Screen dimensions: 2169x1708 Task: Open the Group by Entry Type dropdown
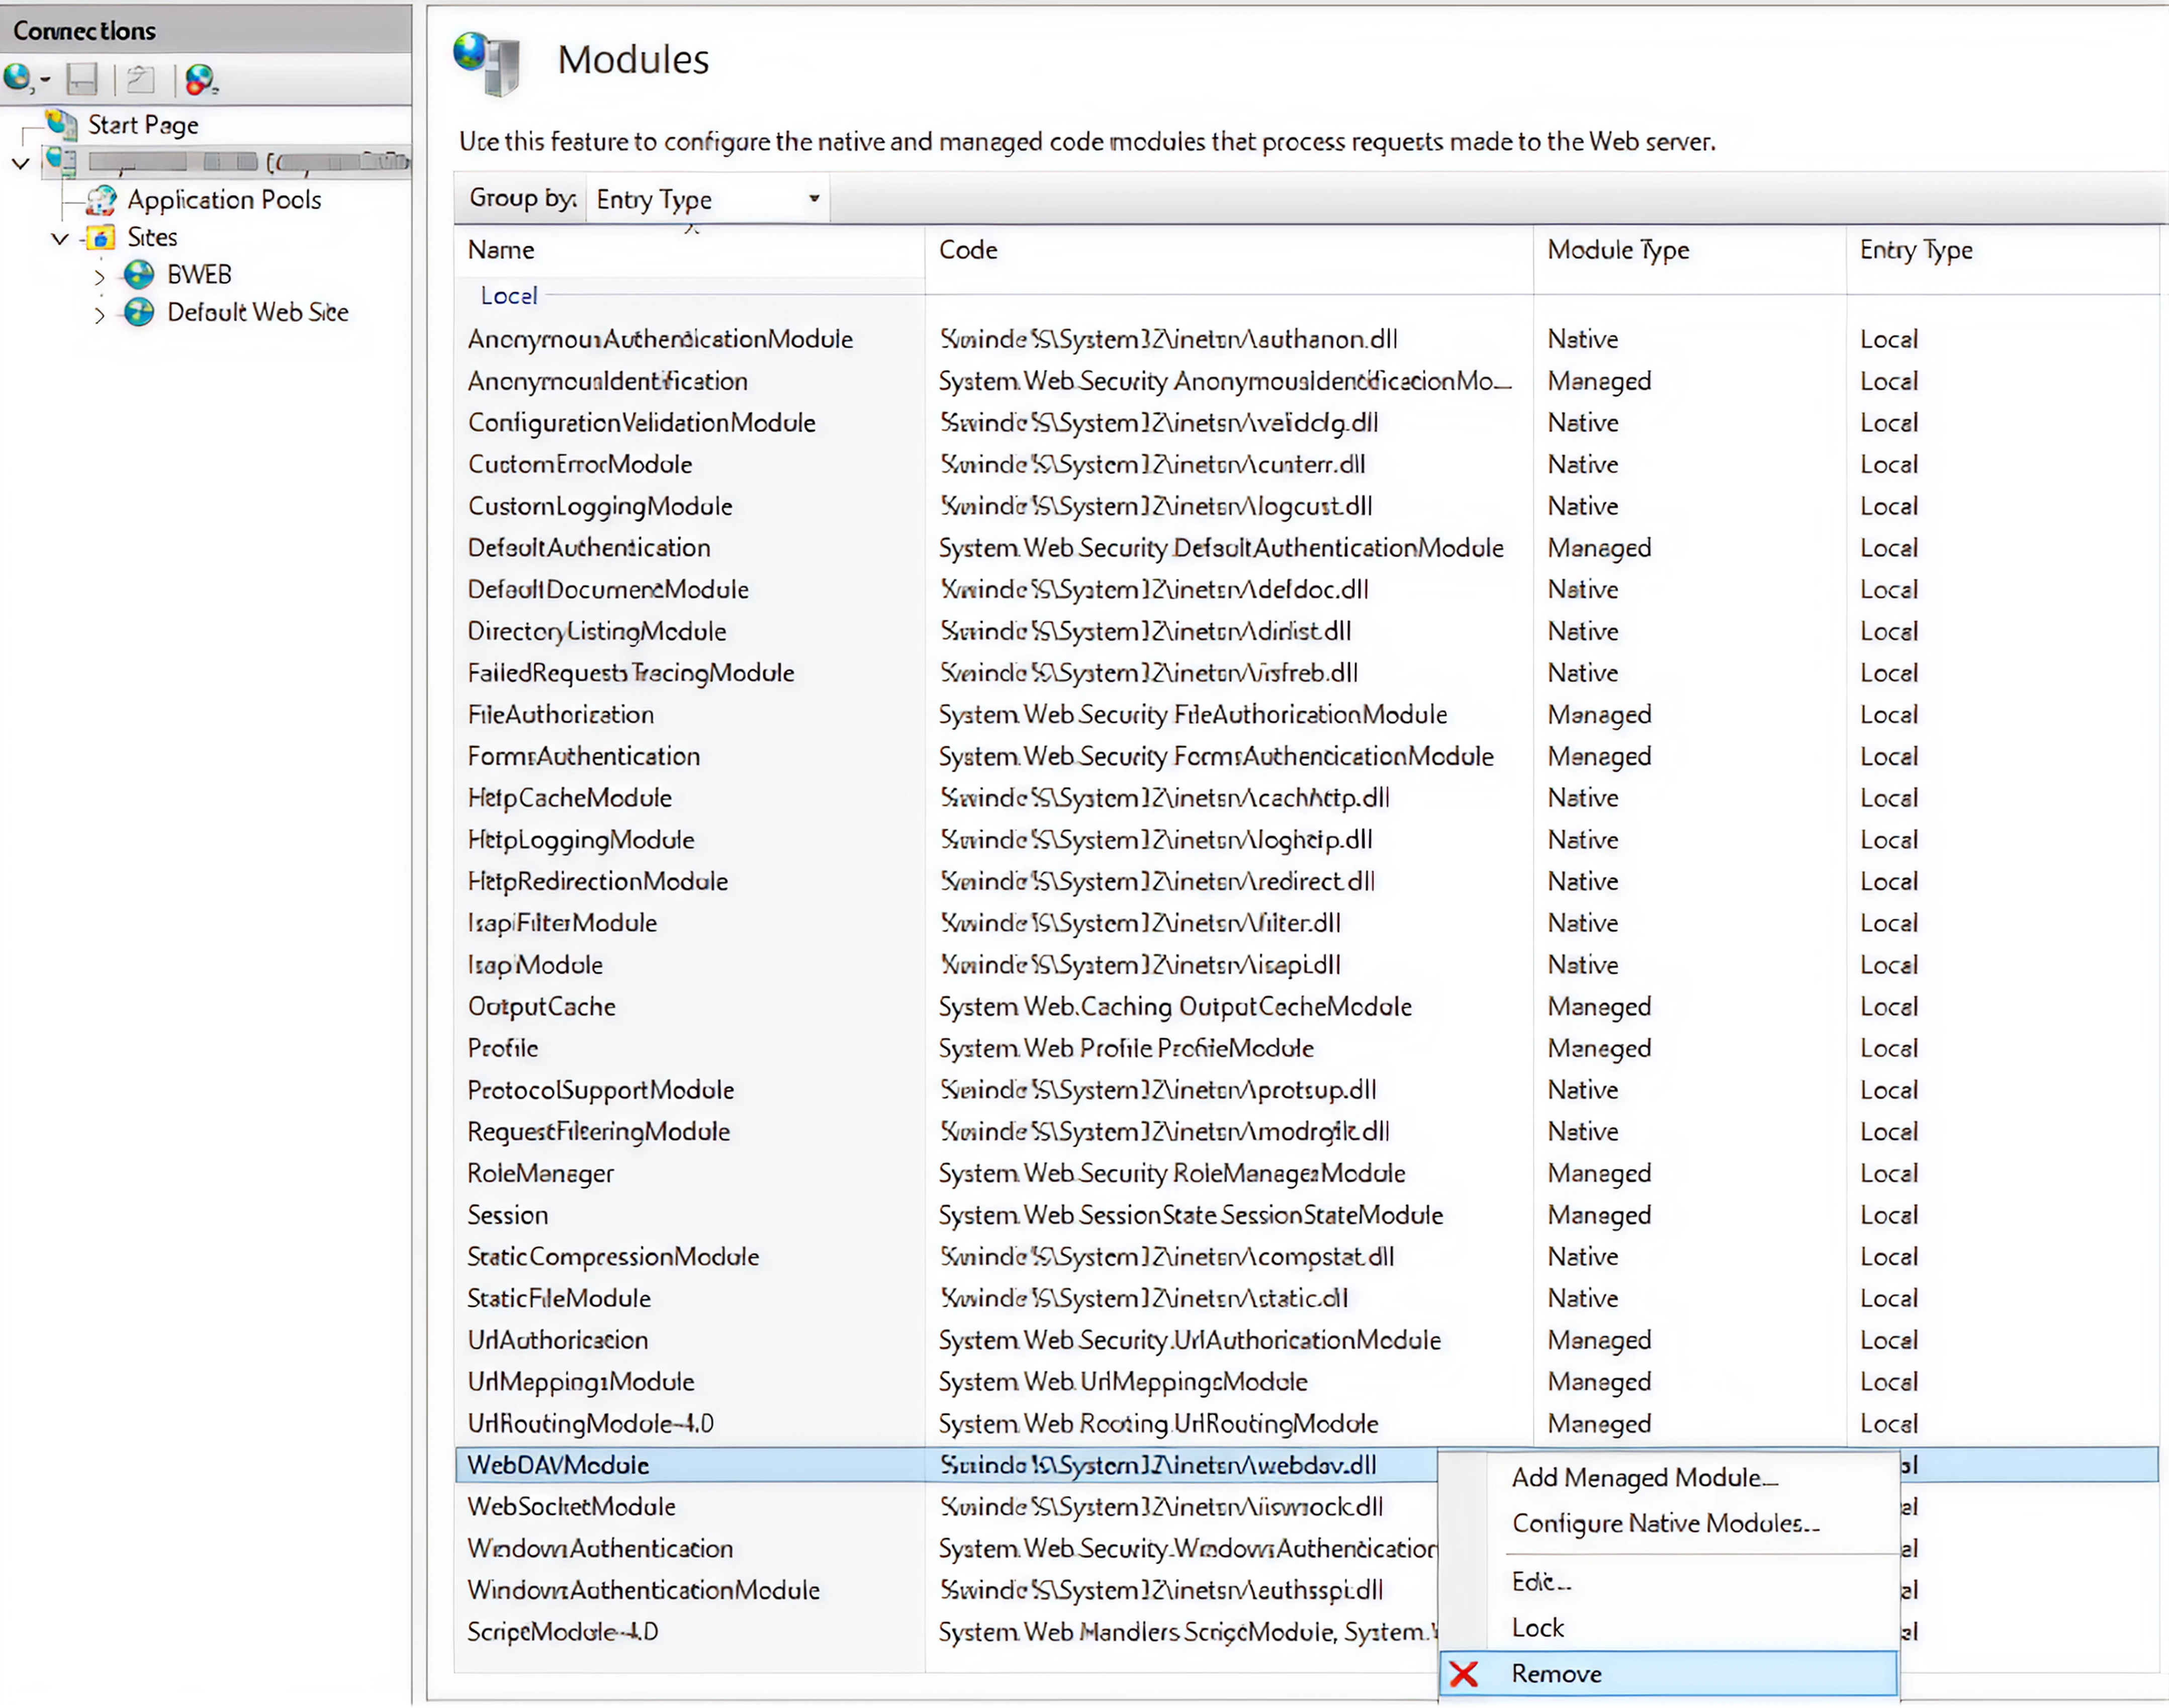pos(708,199)
